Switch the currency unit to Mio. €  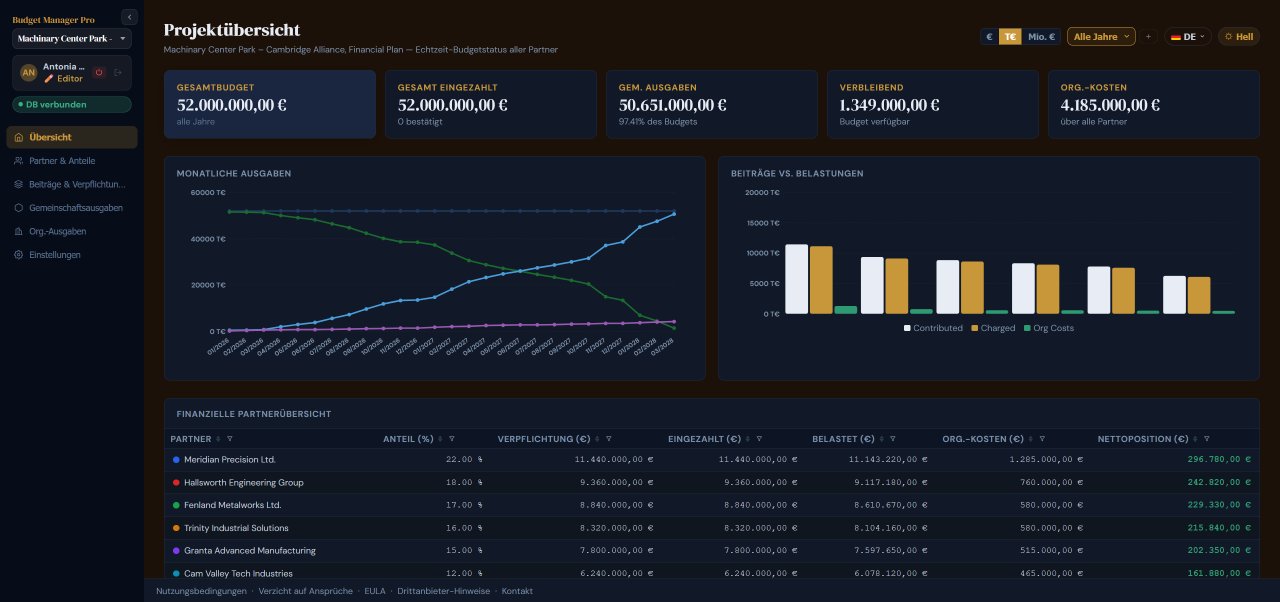tap(1042, 36)
